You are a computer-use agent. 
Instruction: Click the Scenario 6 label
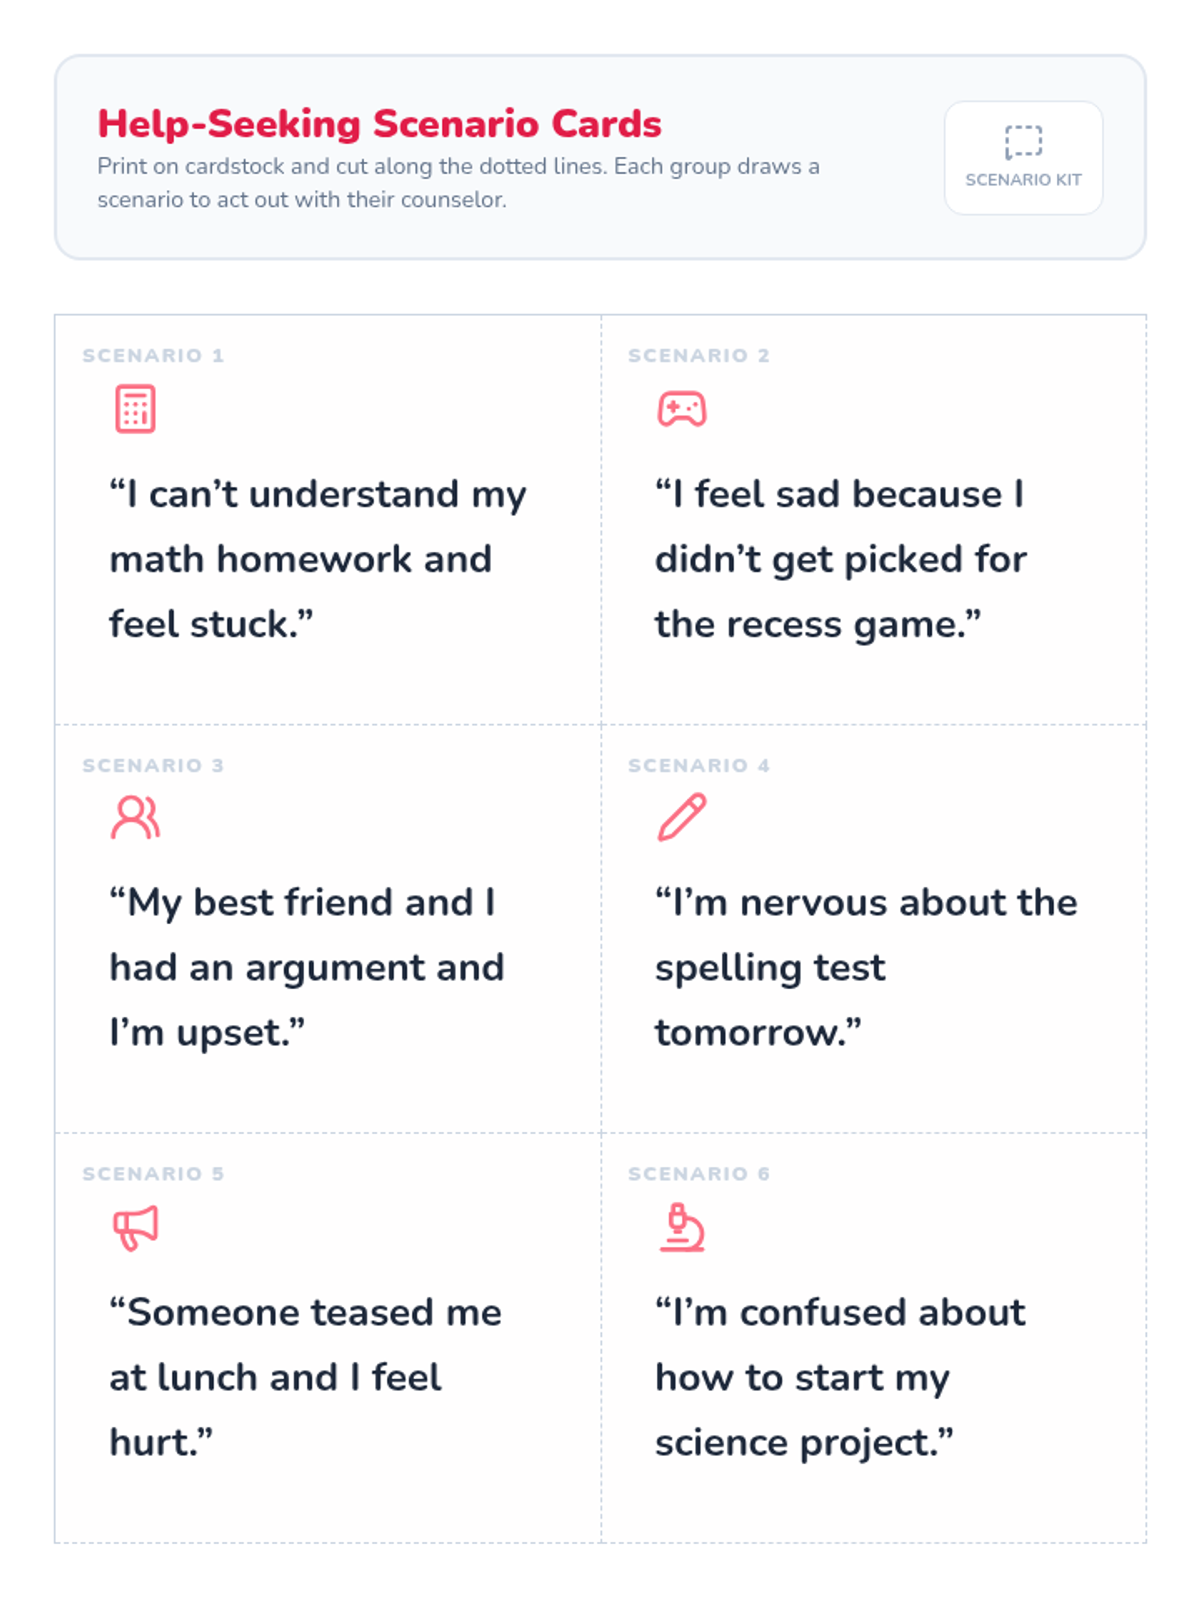[x=699, y=1174]
